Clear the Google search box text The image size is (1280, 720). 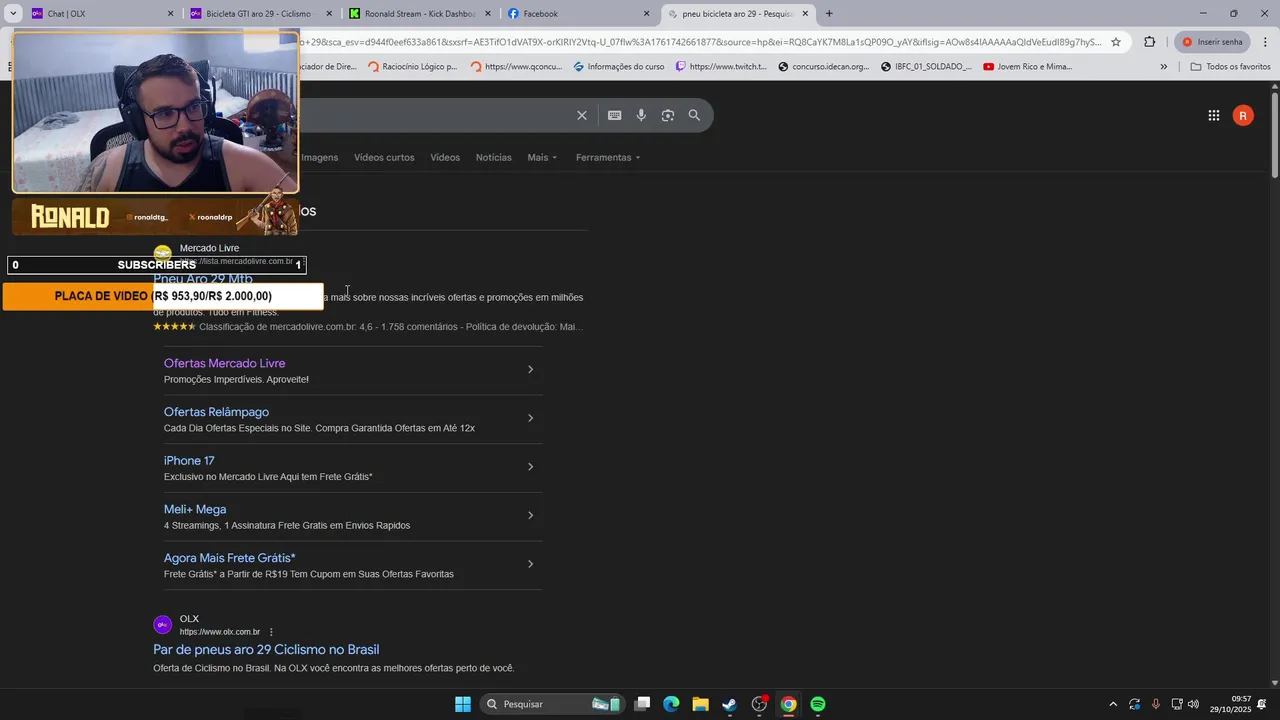coord(582,115)
